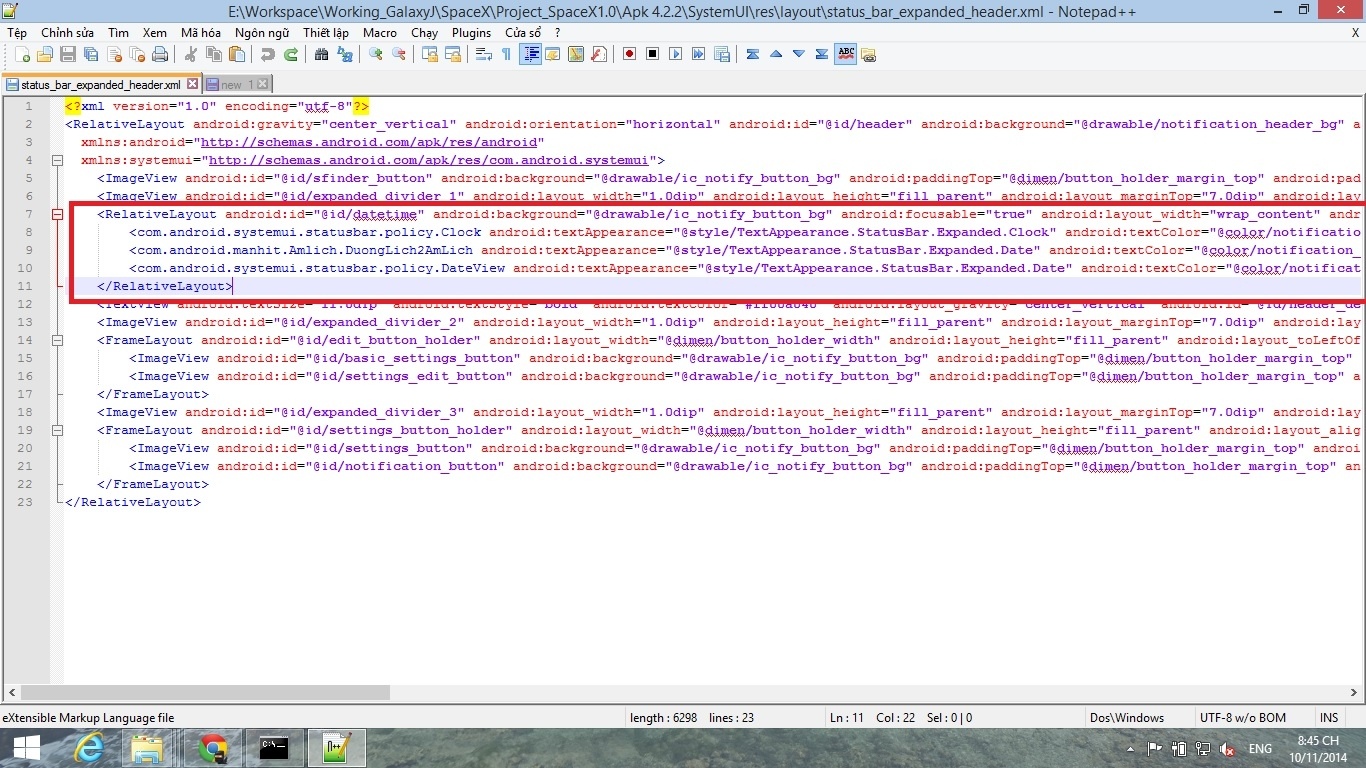Image resolution: width=1366 pixels, height=768 pixels.
Task: Open the Document Map toolbar icon
Action: coord(576,54)
